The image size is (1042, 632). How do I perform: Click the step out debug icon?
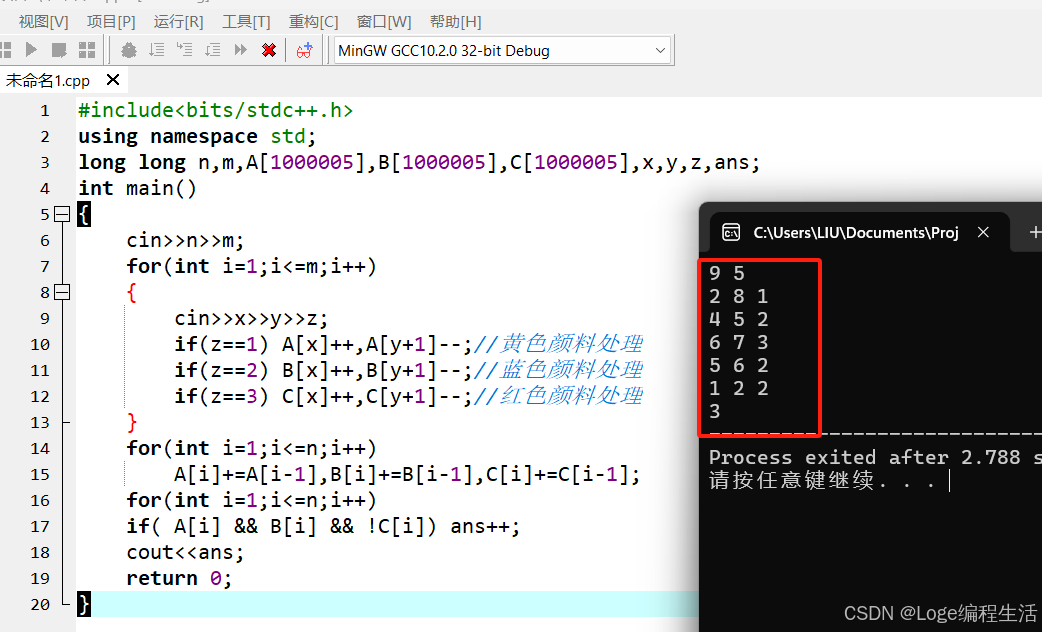[x=213, y=50]
